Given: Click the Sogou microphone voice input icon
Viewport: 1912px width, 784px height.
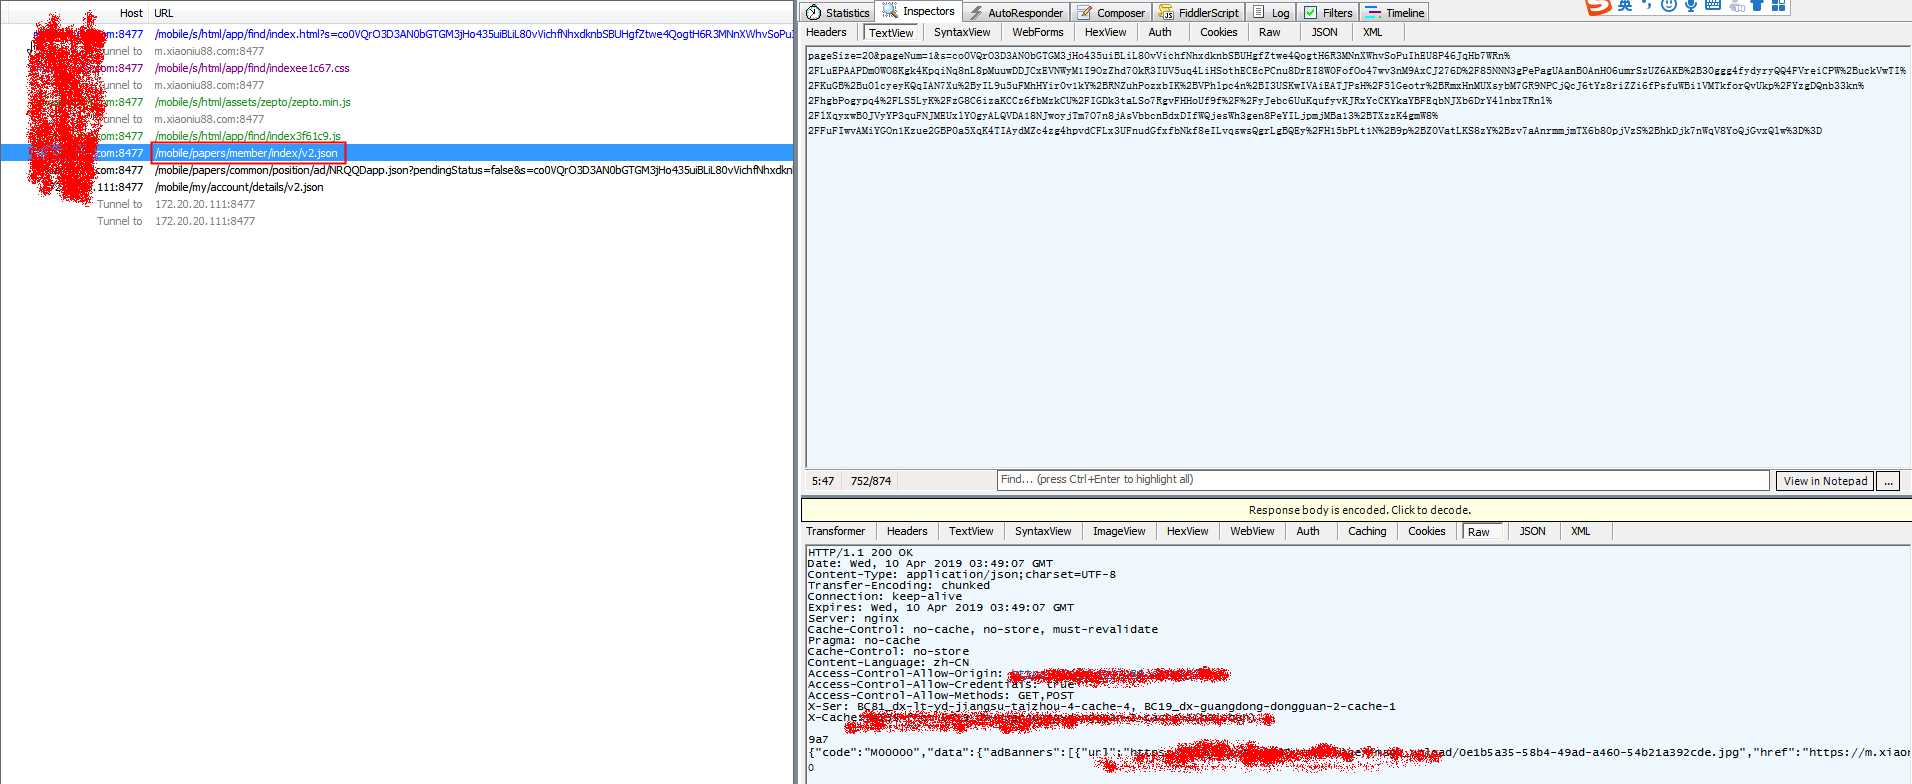Looking at the screenshot, I should tap(1691, 5).
